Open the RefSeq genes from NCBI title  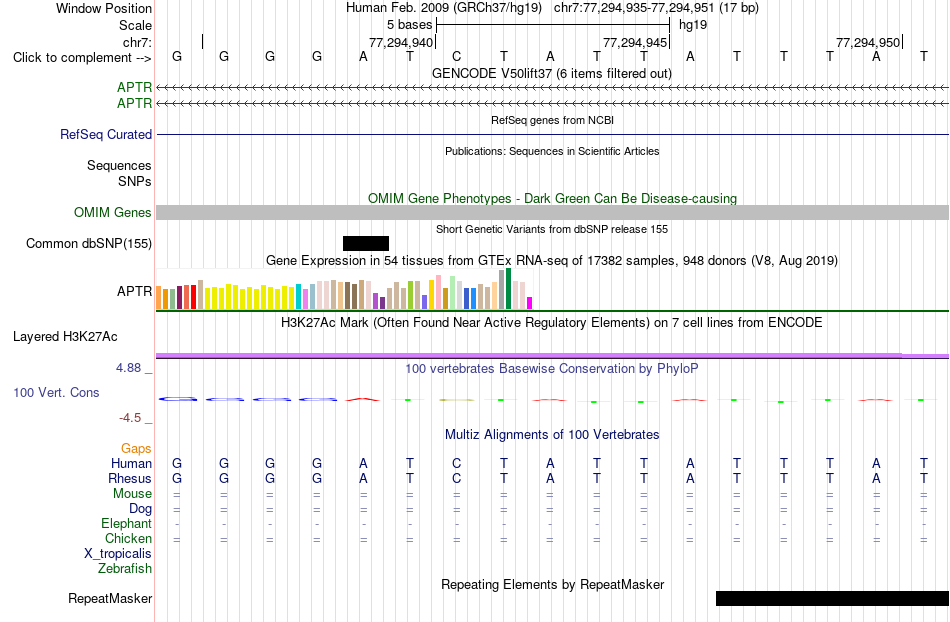552,120
